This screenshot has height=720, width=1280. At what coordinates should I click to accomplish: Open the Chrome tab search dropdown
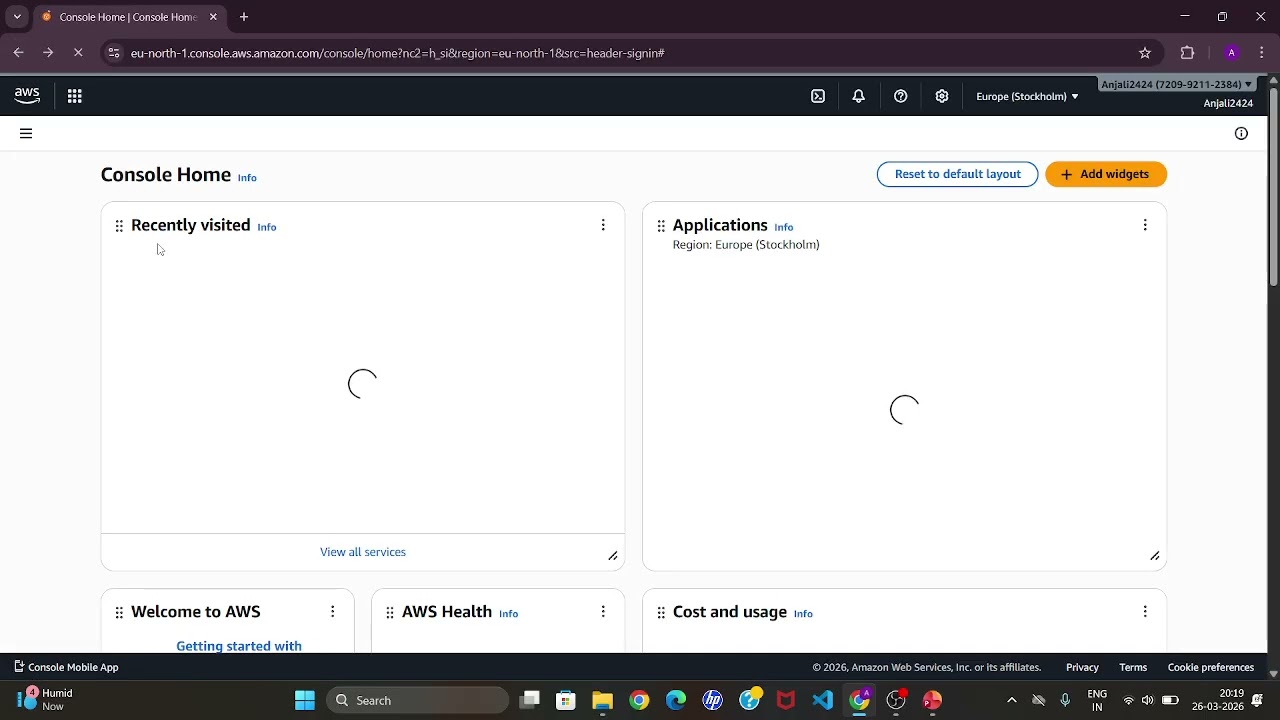(17, 17)
